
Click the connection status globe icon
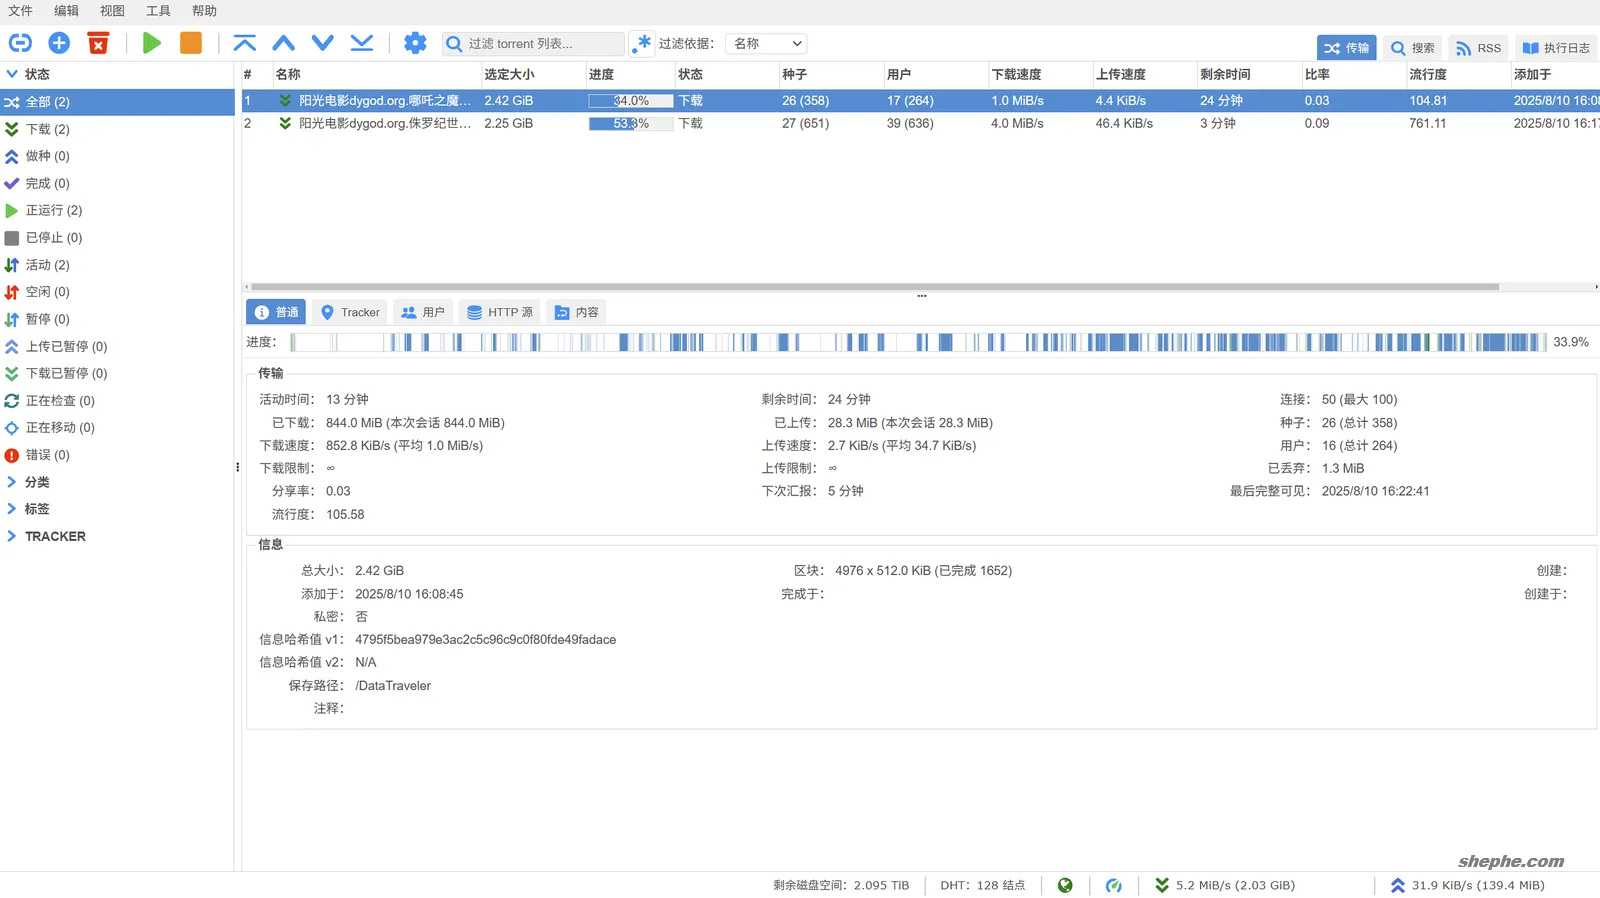(x=1065, y=885)
